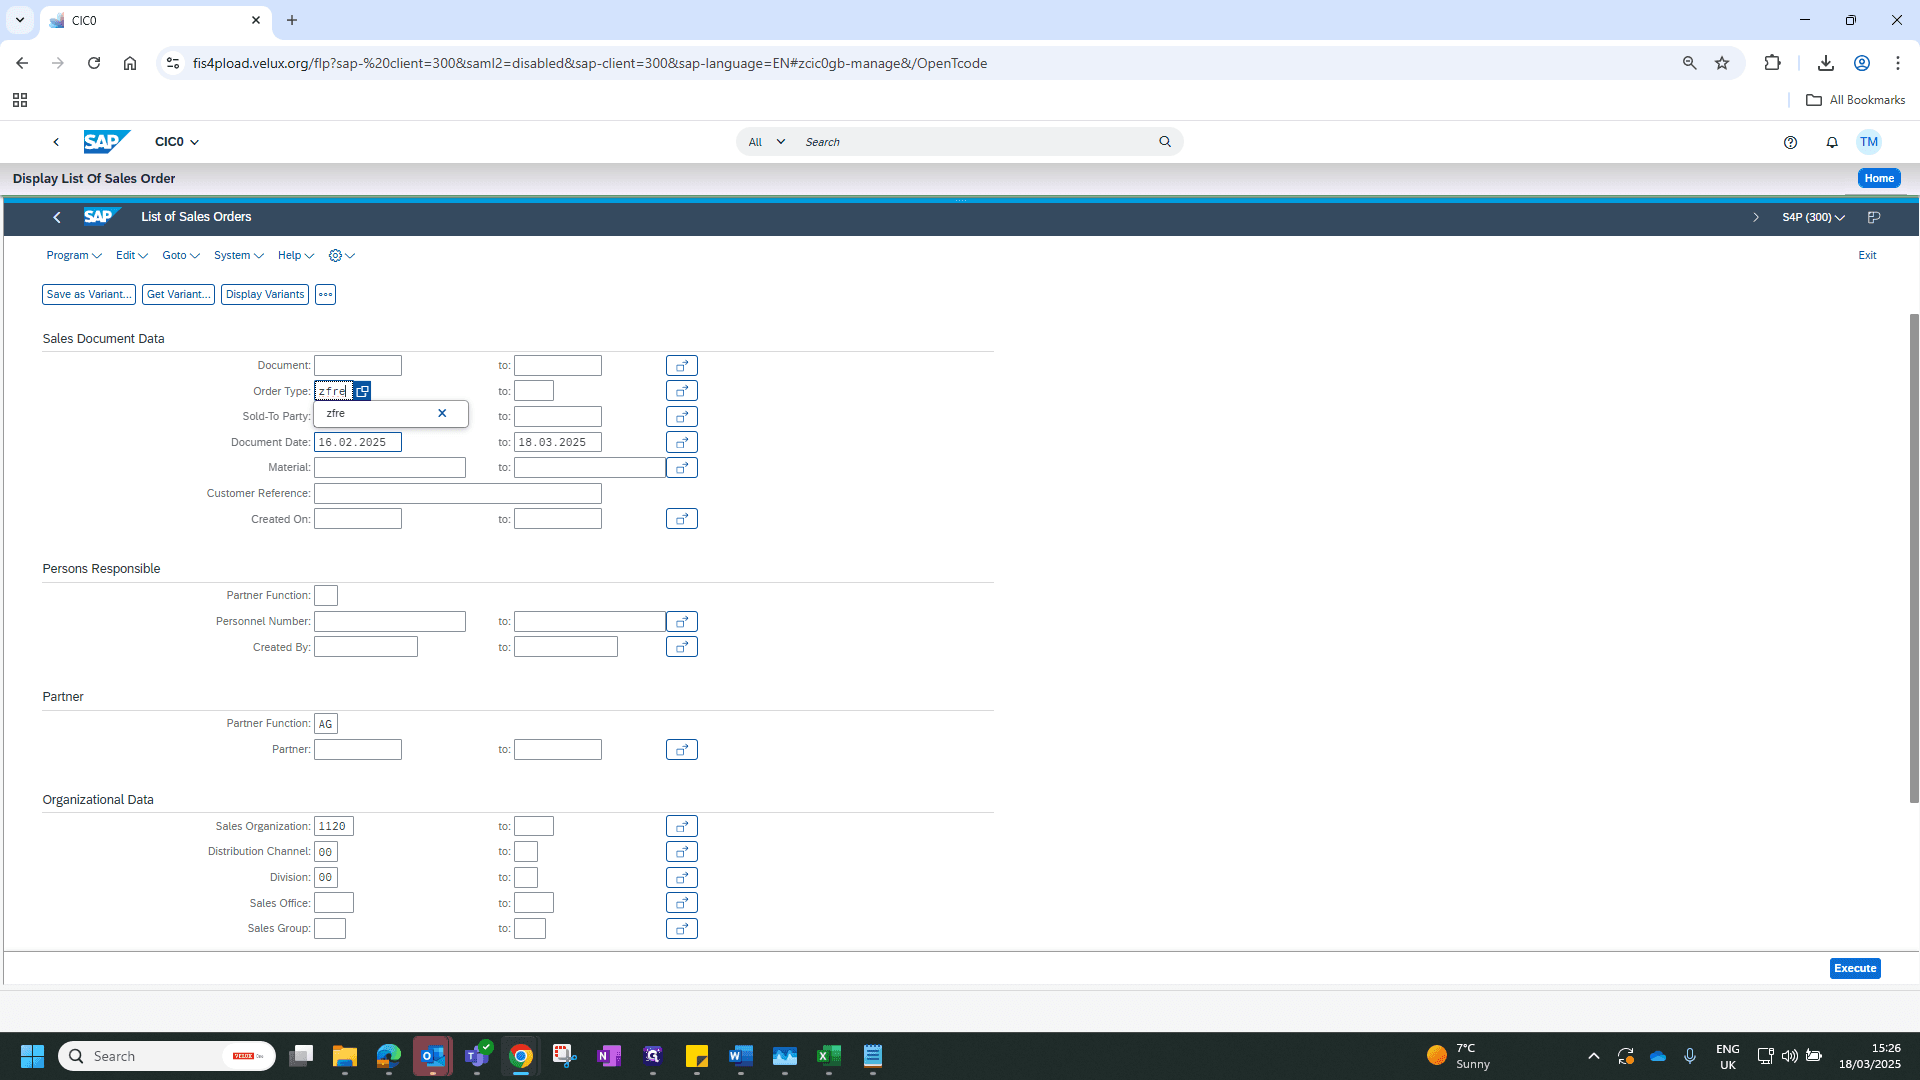Screen dimensions: 1920x1080
Task: Expand the S4P (300) system dropdown
Action: [1813, 217]
